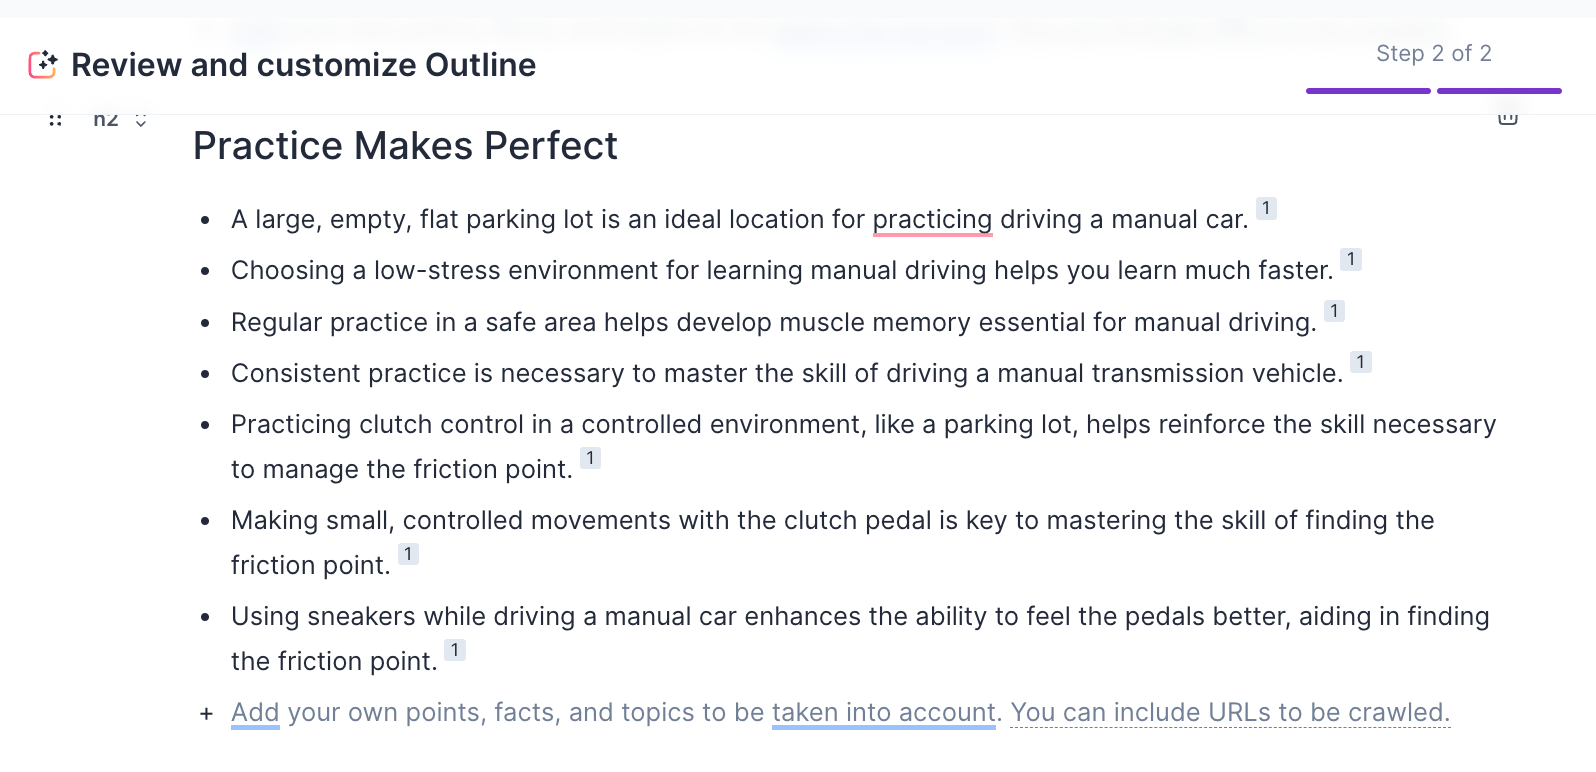1596x772 pixels.
Task: Edit the 'Practice Makes Perfect' heading
Action: click(x=405, y=146)
